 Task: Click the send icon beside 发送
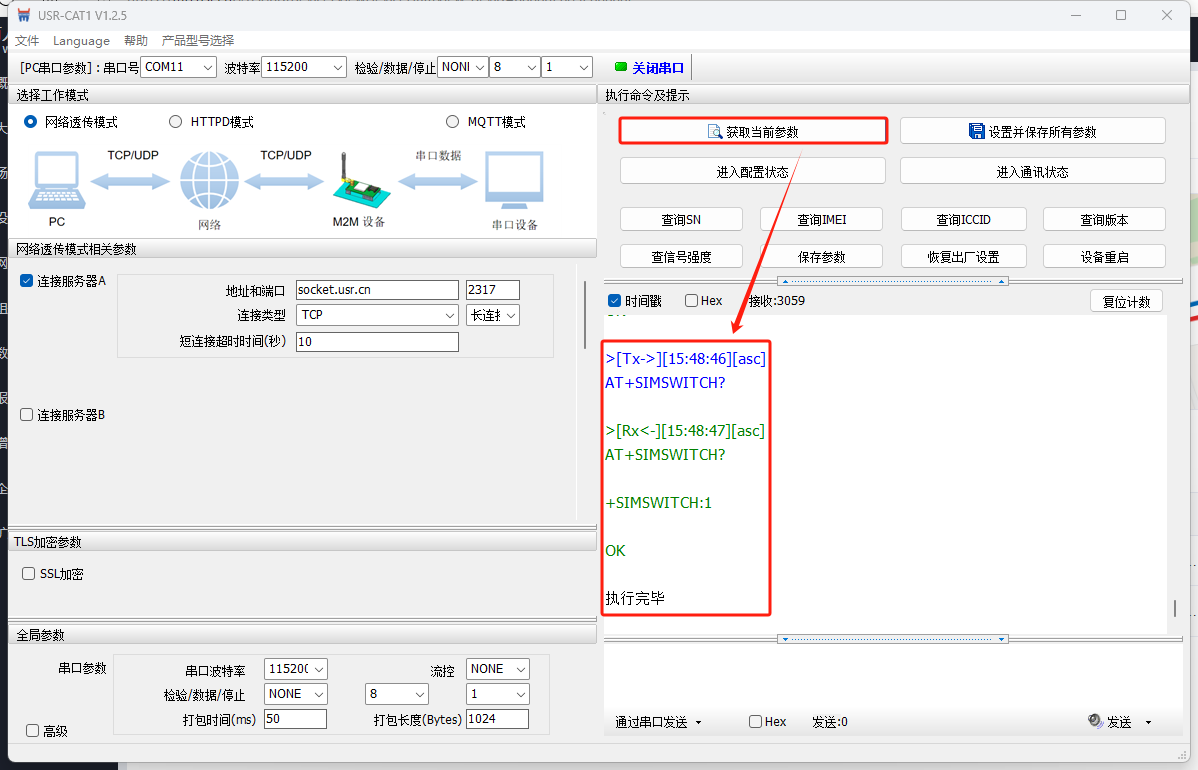pos(1095,721)
